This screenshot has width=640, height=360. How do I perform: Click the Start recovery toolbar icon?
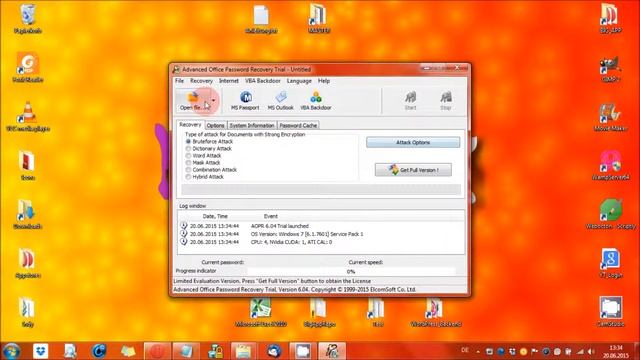pyautogui.click(x=410, y=100)
